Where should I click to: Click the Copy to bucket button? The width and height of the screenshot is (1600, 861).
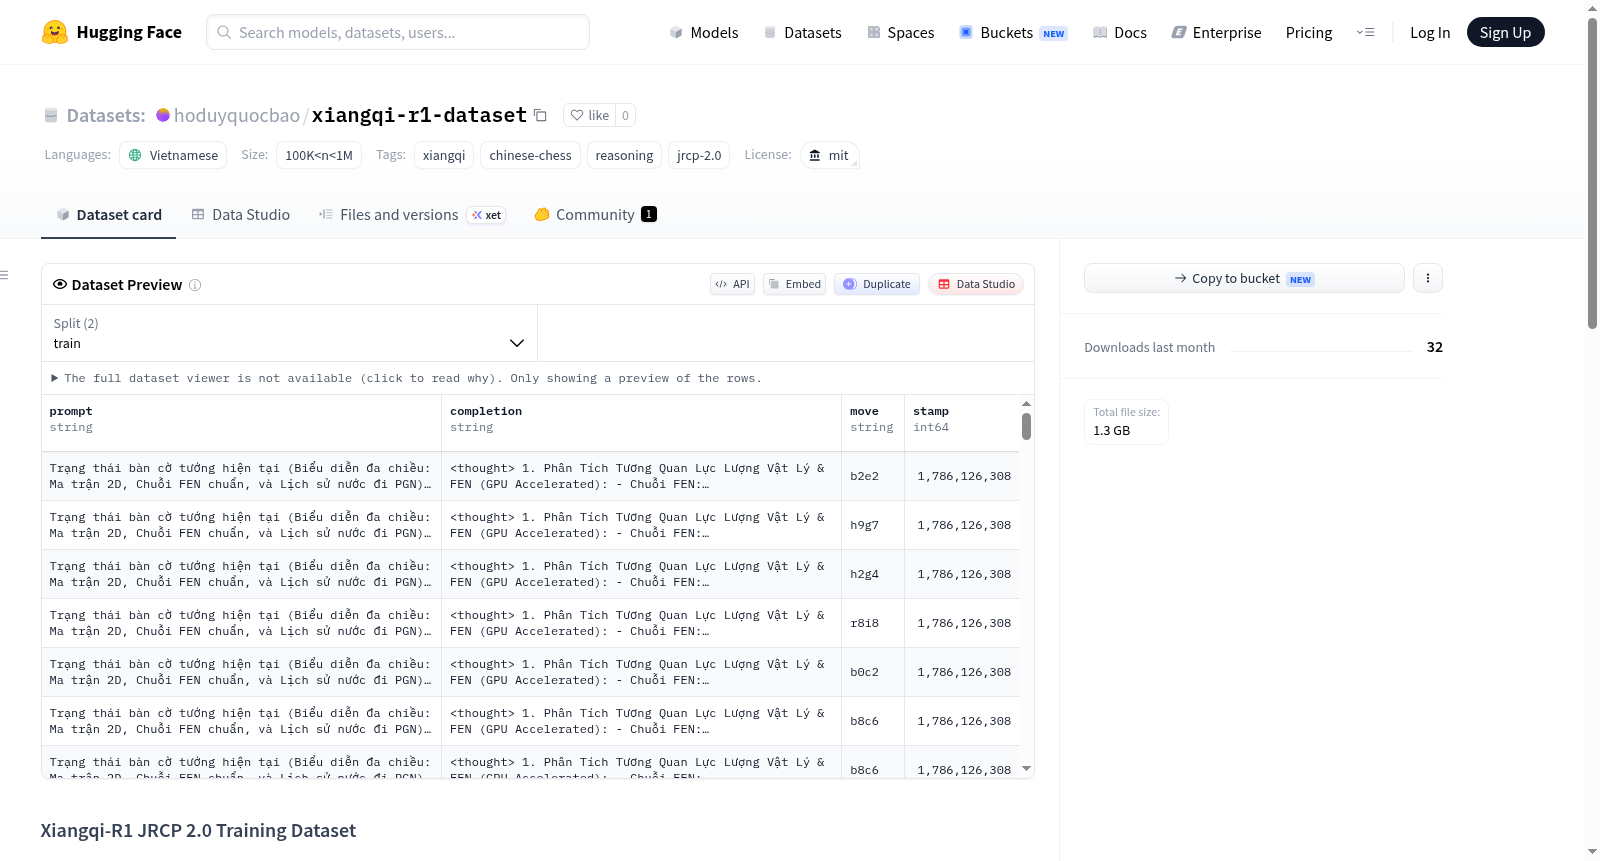(1244, 278)
